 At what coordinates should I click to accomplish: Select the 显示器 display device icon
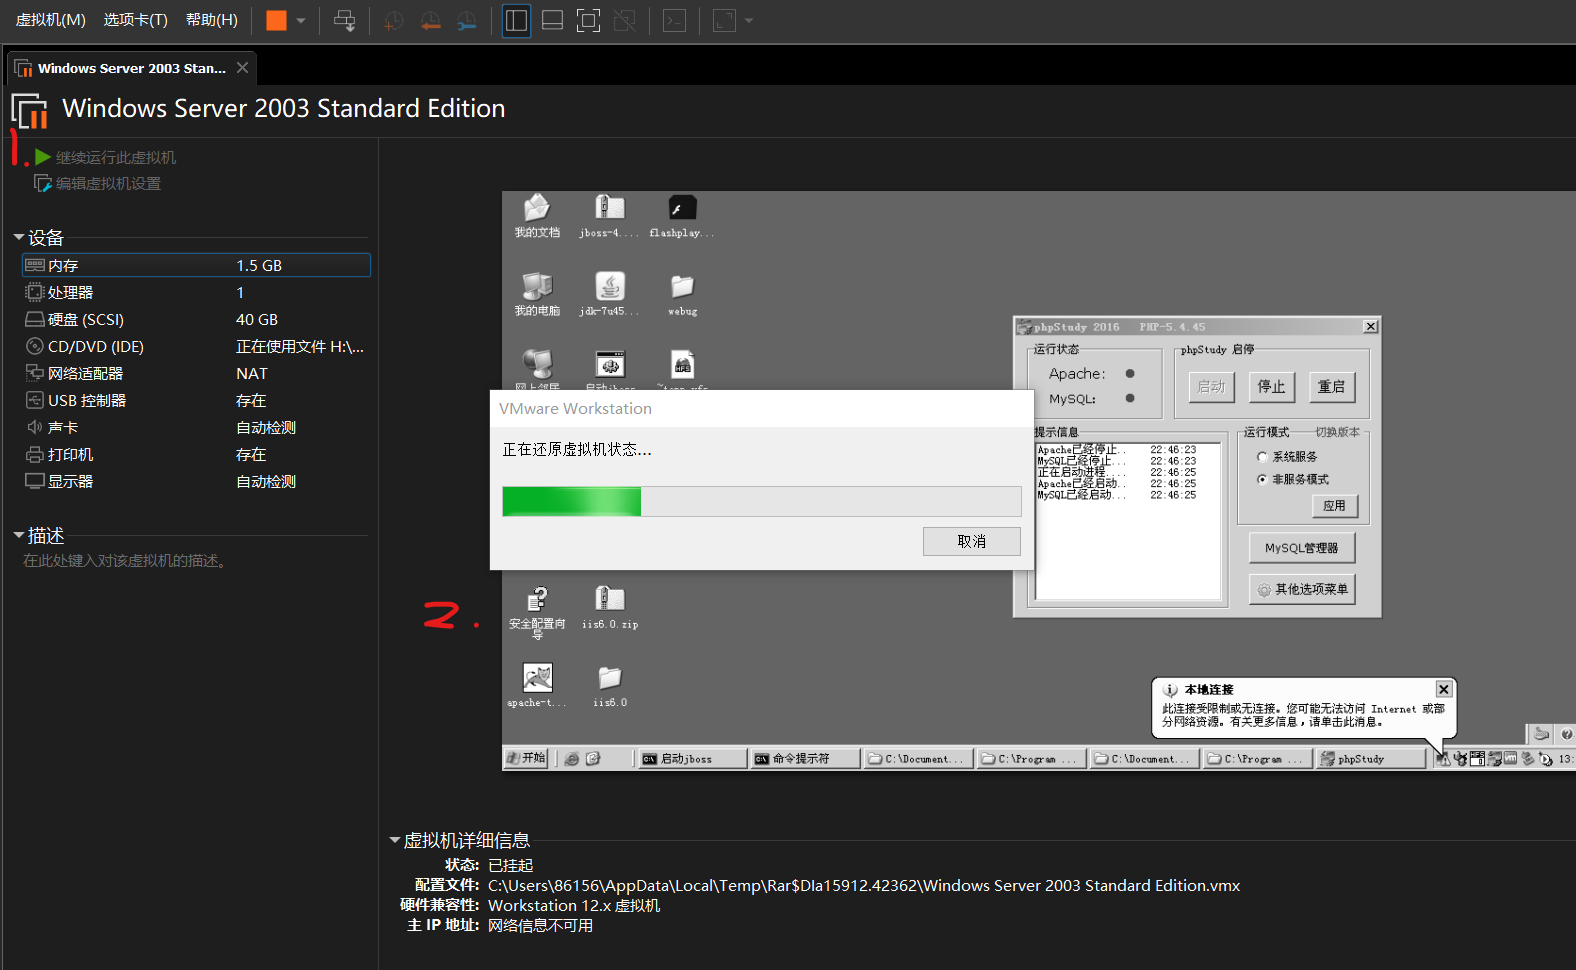[x=35, y=481]
